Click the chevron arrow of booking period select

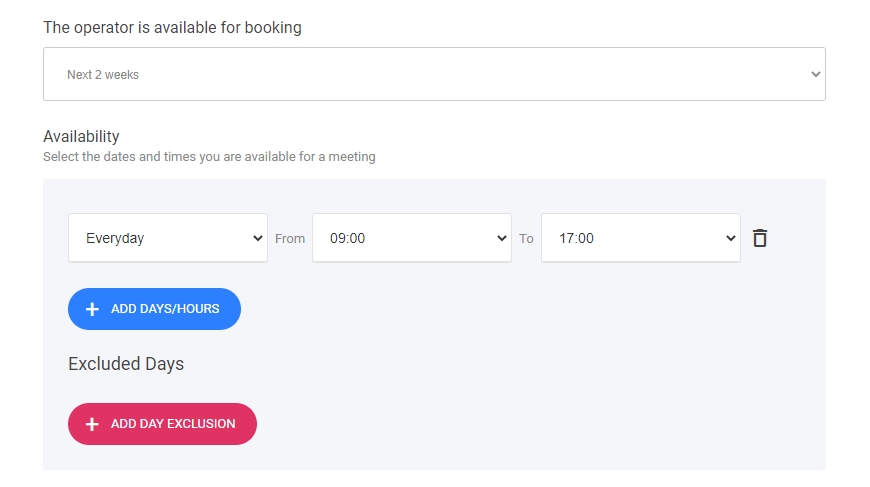point(815,74)
